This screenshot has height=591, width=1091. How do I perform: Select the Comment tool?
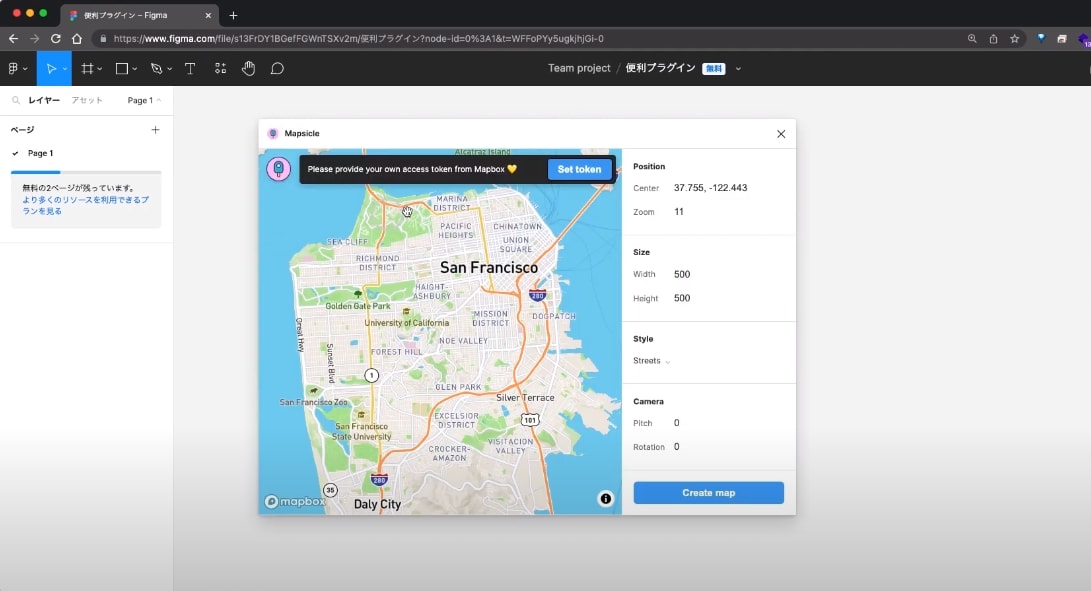coord(277,68)
